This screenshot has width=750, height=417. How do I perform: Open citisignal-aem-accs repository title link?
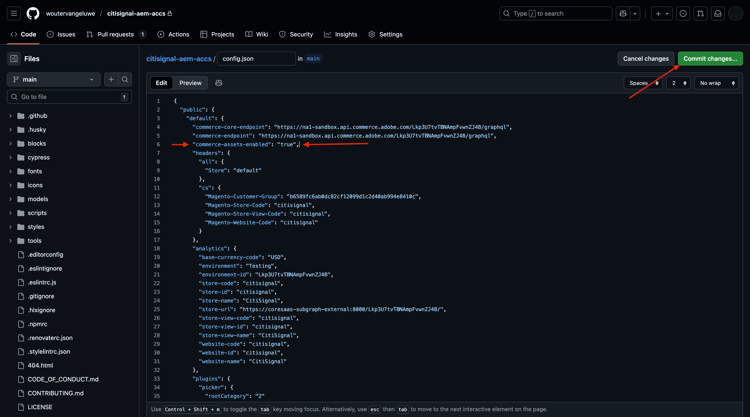(136, 13)
